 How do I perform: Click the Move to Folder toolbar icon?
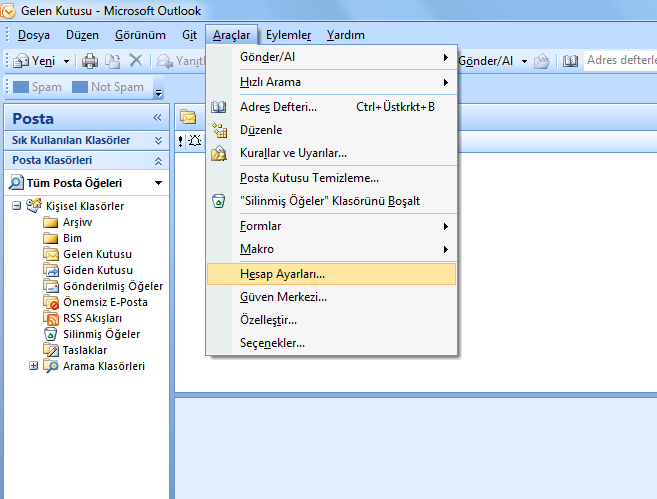pos(112,61)
